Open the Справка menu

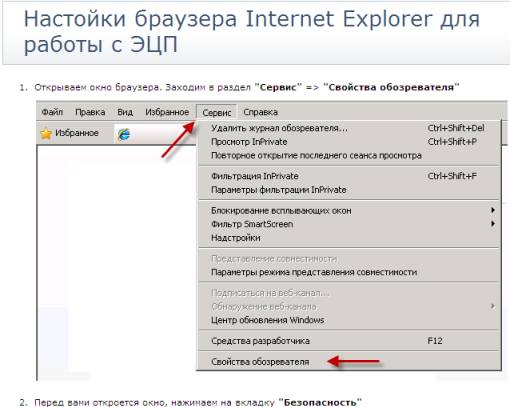[x=260, y=112]
